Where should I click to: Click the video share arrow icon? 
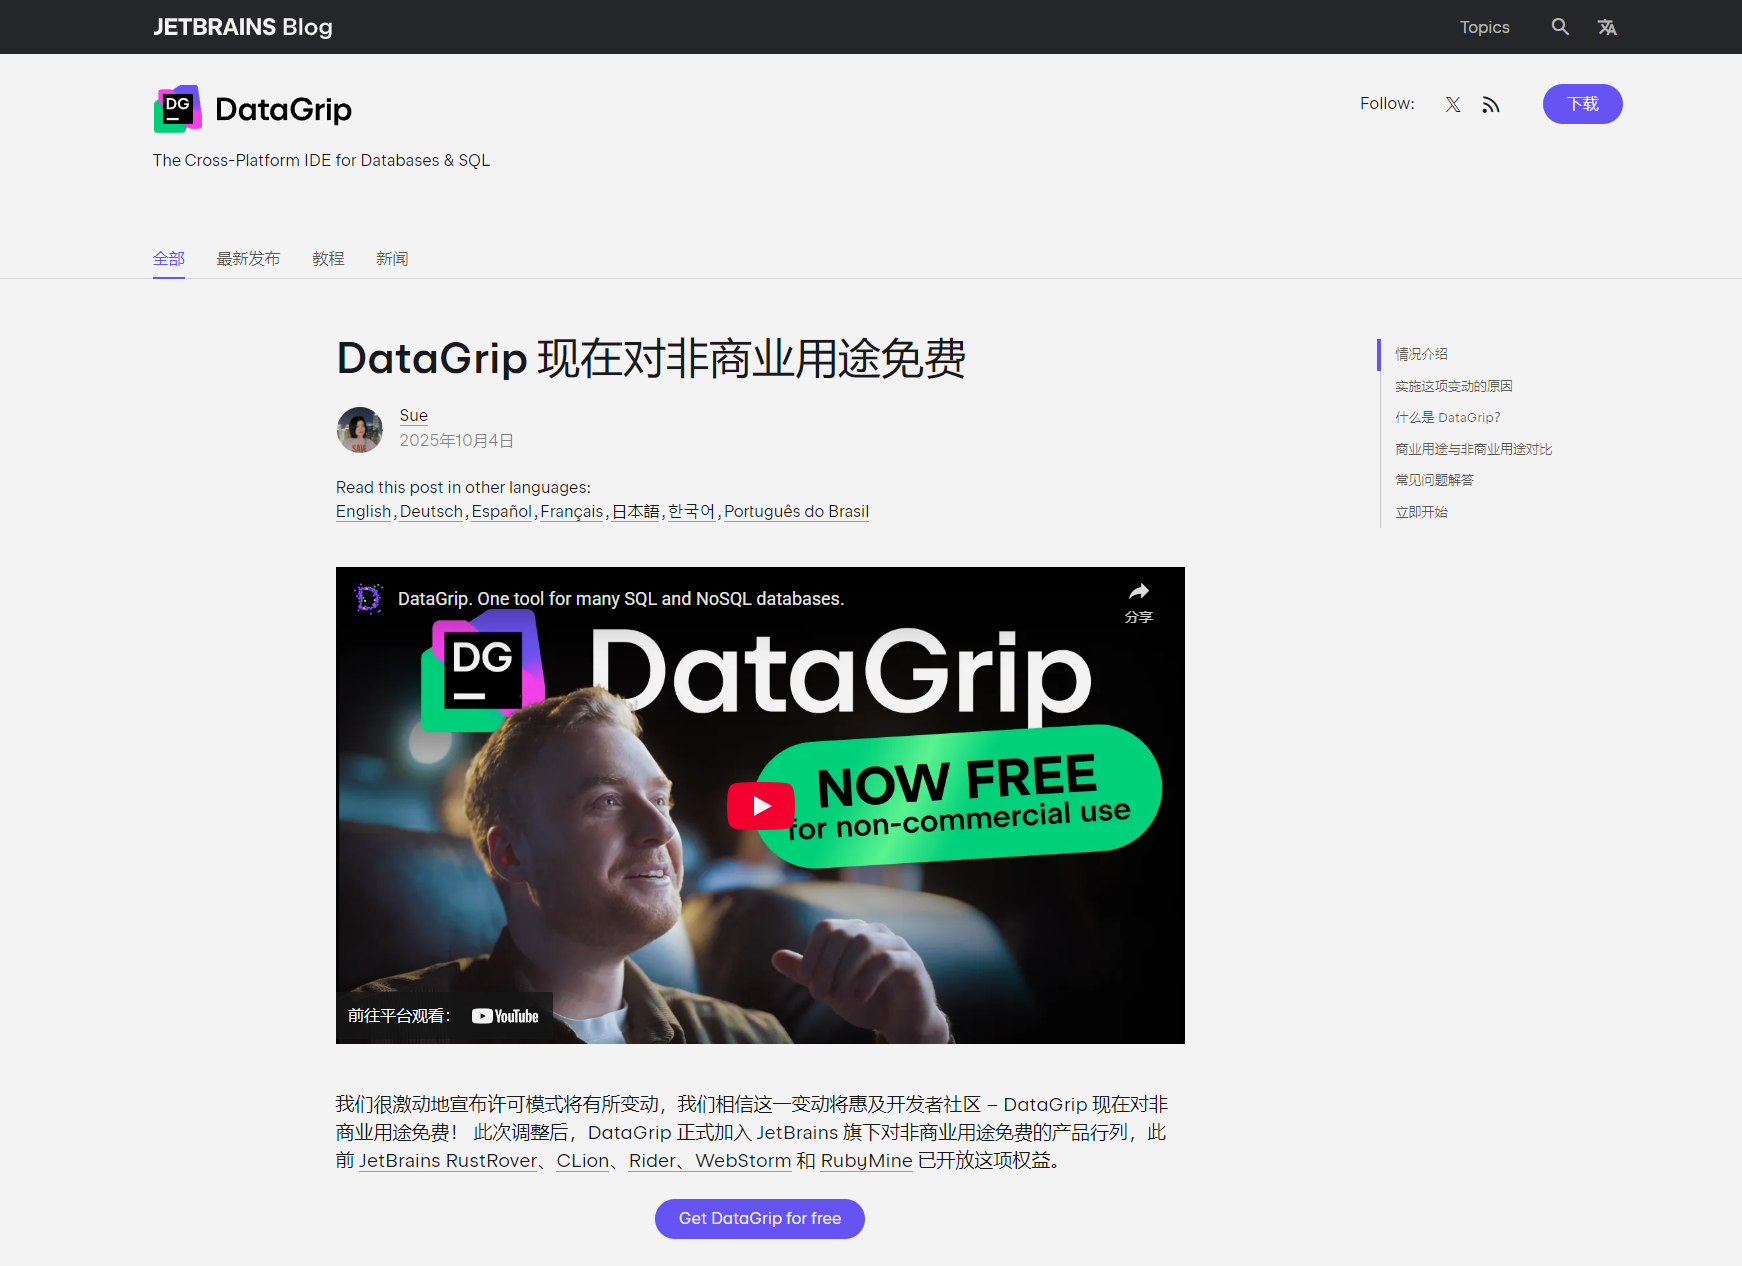click(x=1139, y=591)
